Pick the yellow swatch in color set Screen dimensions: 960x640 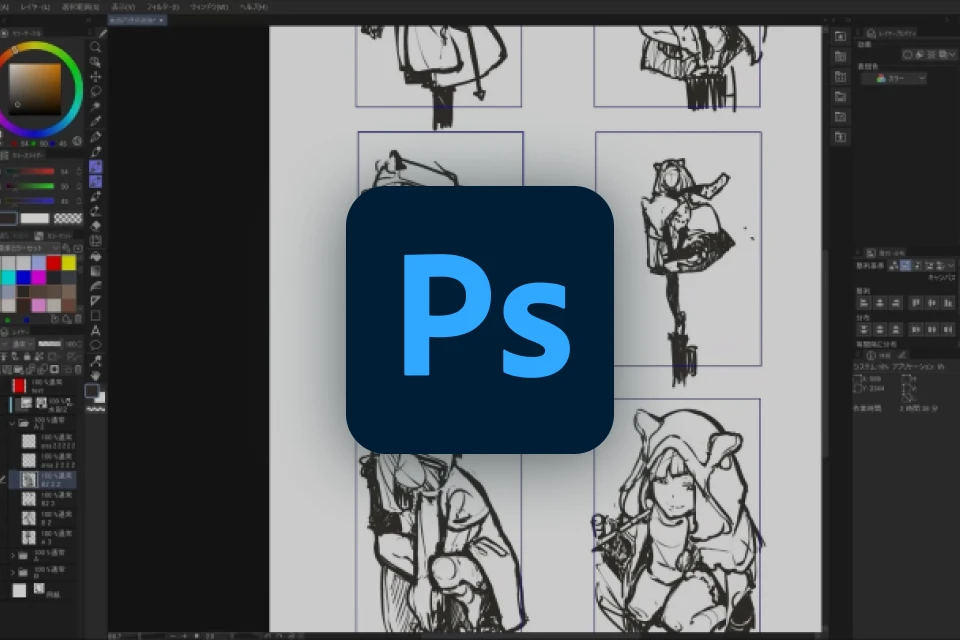pyautogui.click(x=69, y=263)
